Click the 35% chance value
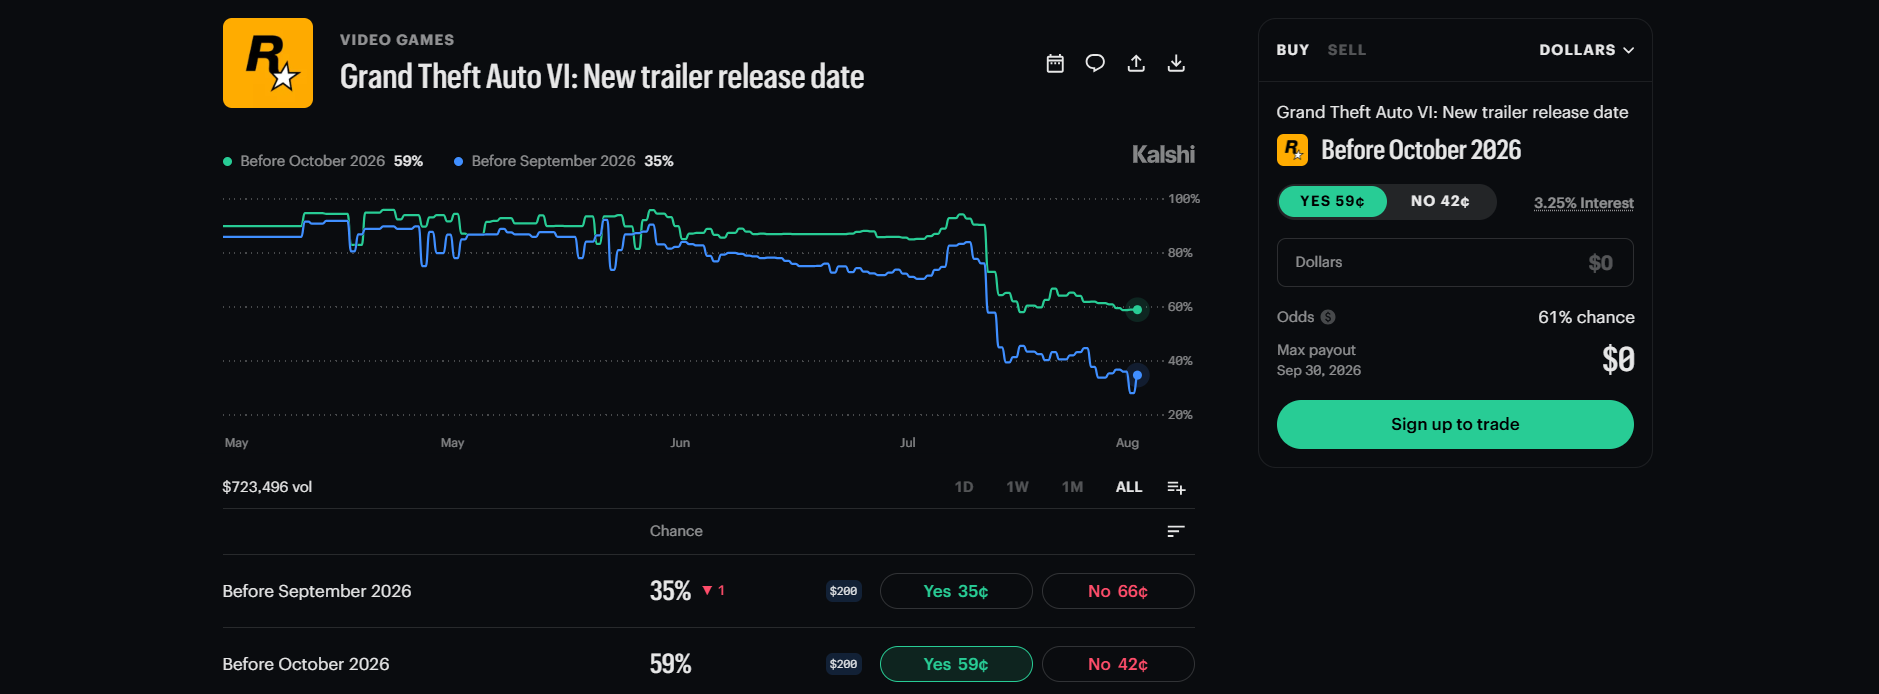Screen dimensions: 1879x694 tap(670, 591)
